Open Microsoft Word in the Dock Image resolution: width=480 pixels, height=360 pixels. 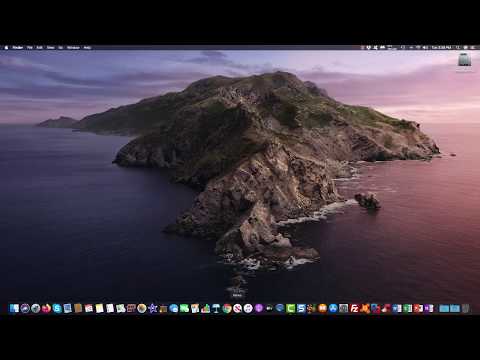397,308
